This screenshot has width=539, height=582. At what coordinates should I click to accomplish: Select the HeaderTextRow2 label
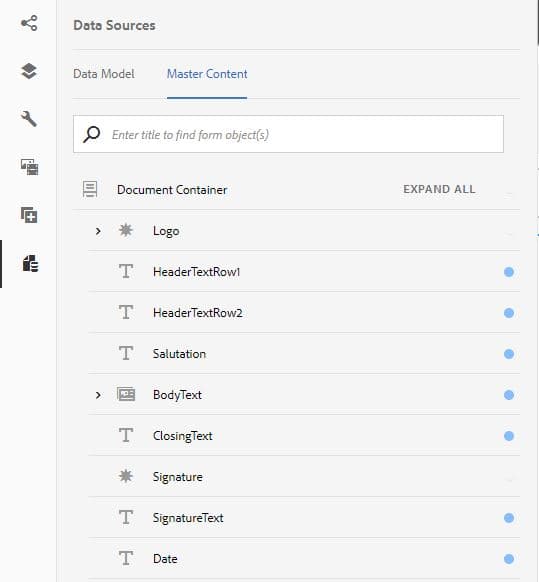(x=197, y=313)
